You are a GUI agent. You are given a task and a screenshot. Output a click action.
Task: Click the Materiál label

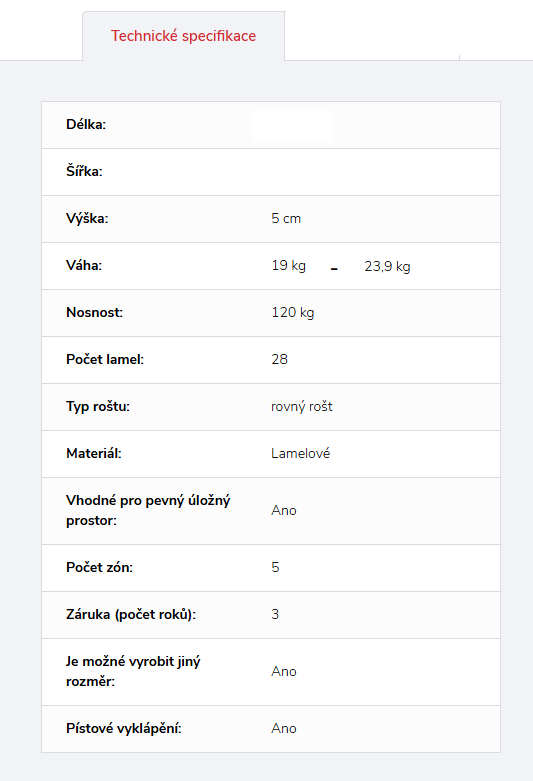click(x=94, y=454)
